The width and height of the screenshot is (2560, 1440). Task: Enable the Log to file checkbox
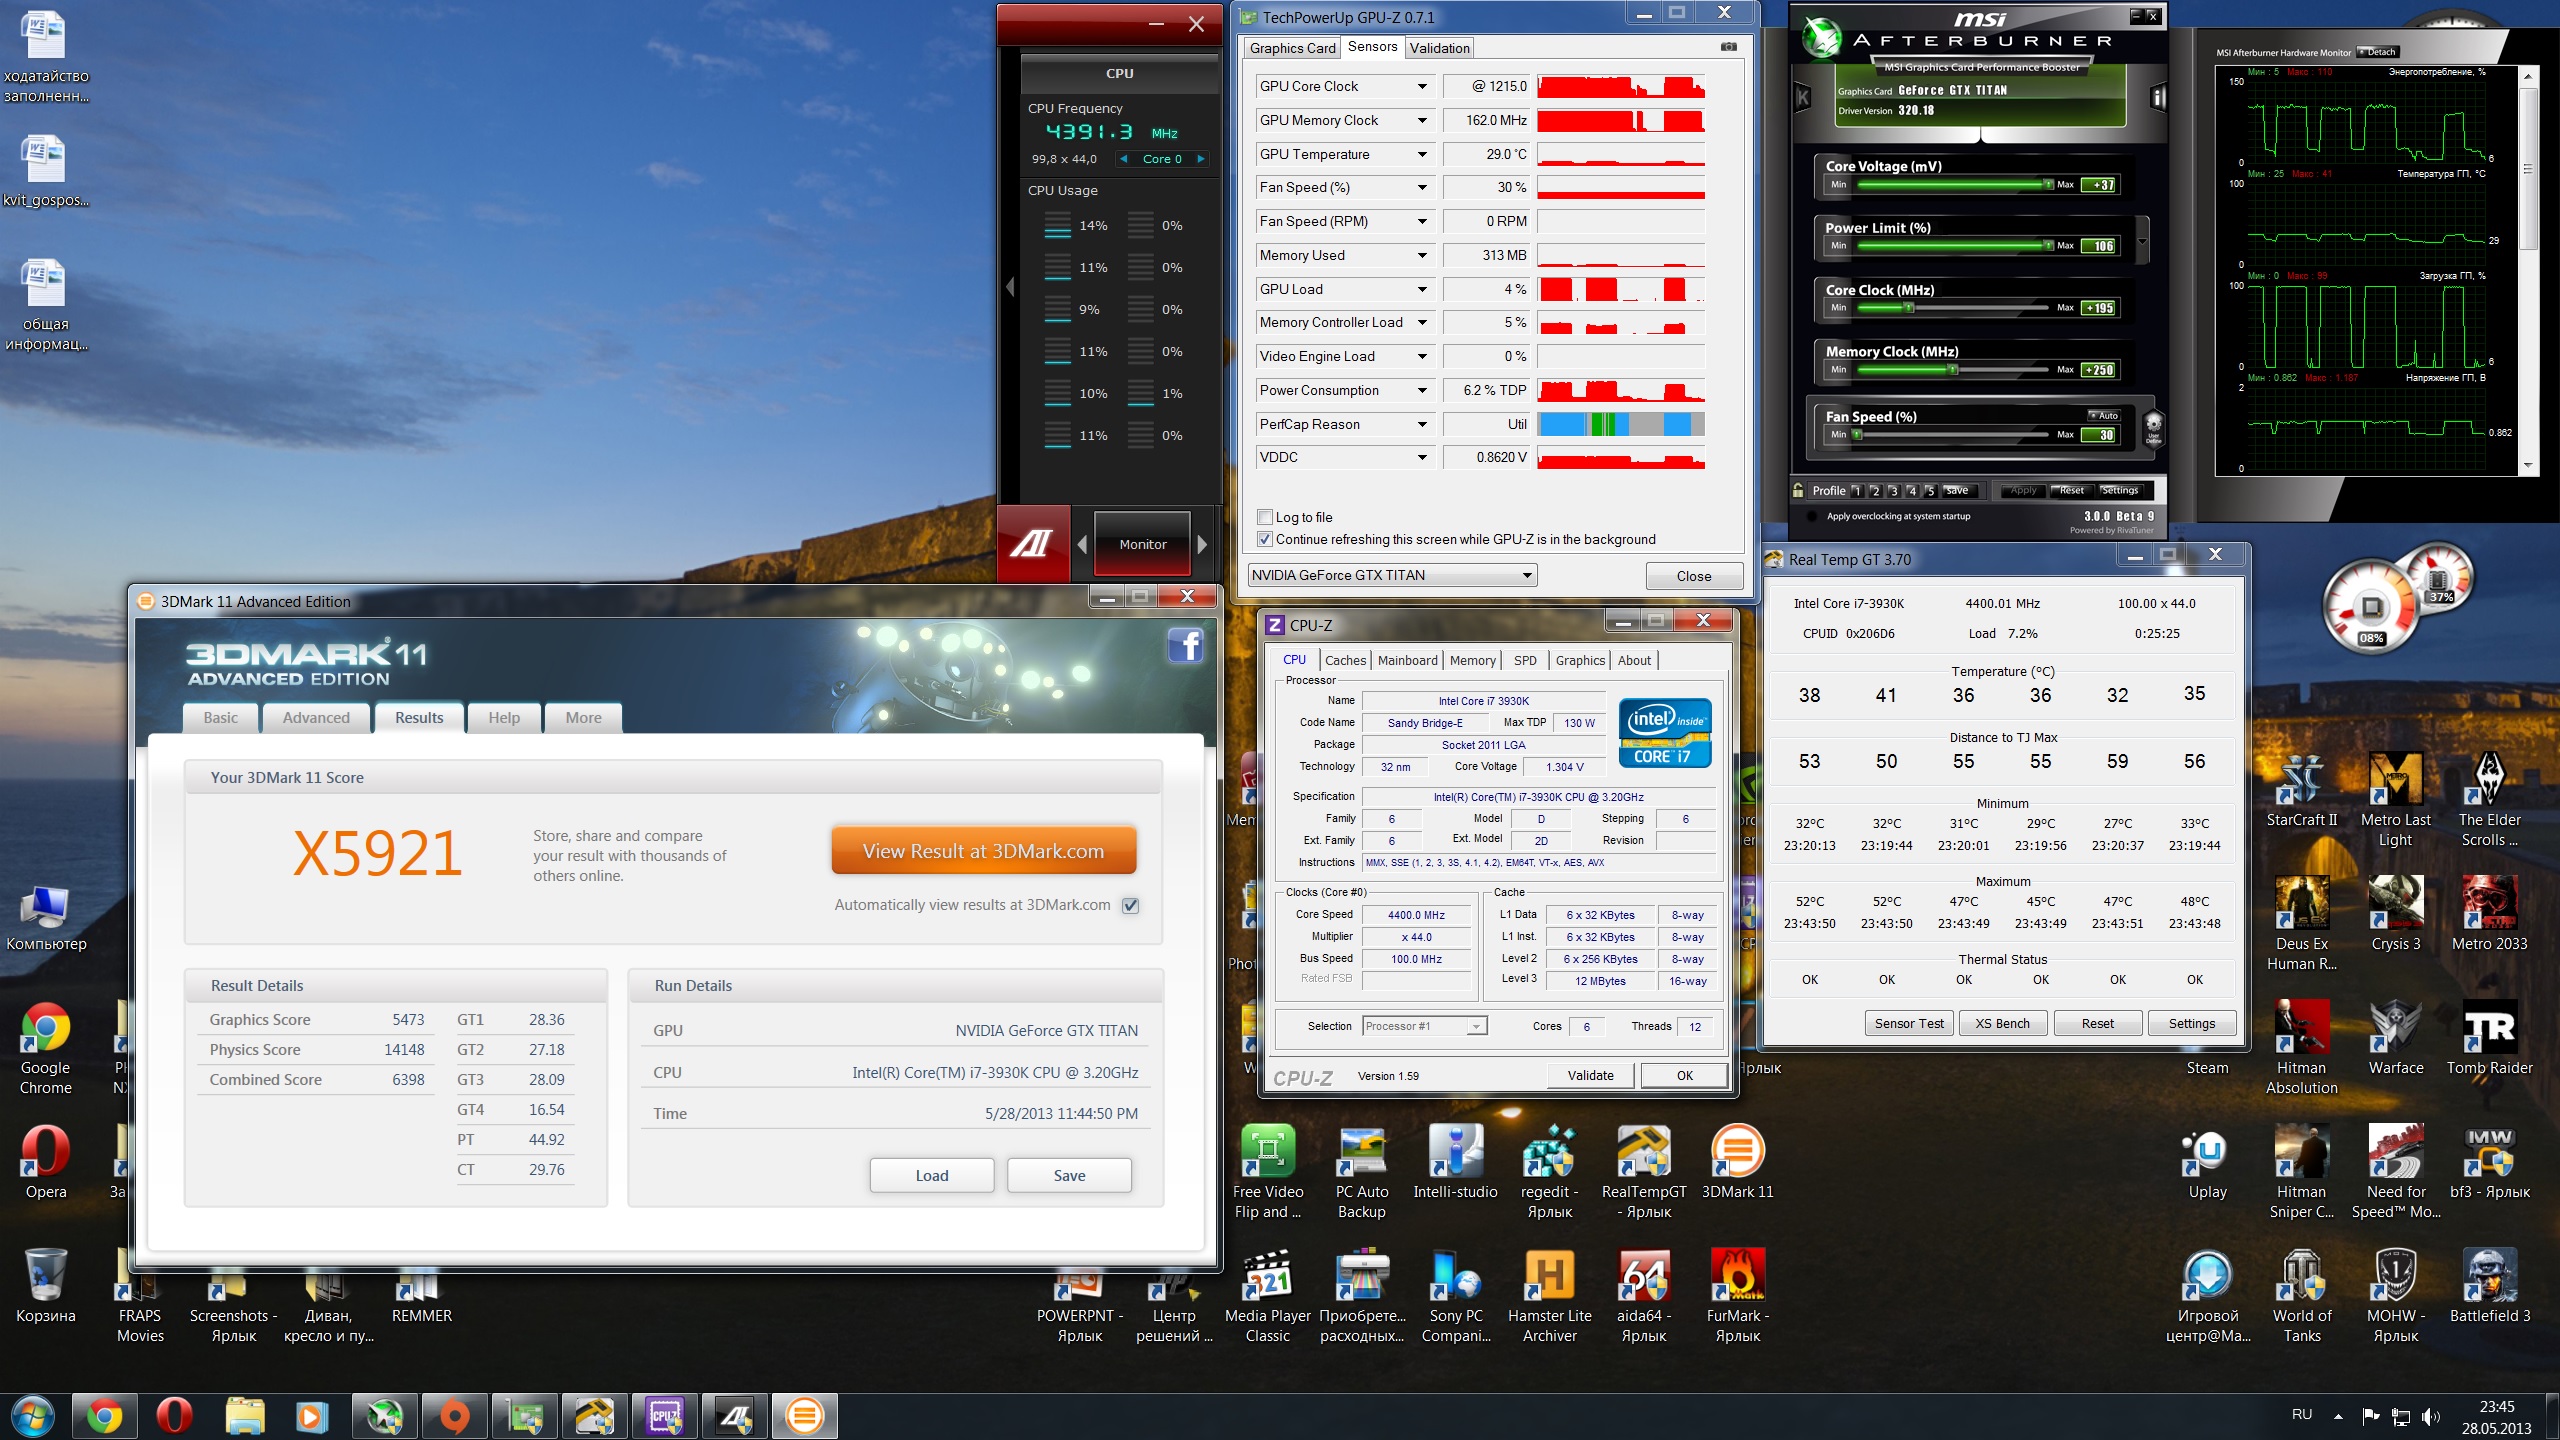1265,517
